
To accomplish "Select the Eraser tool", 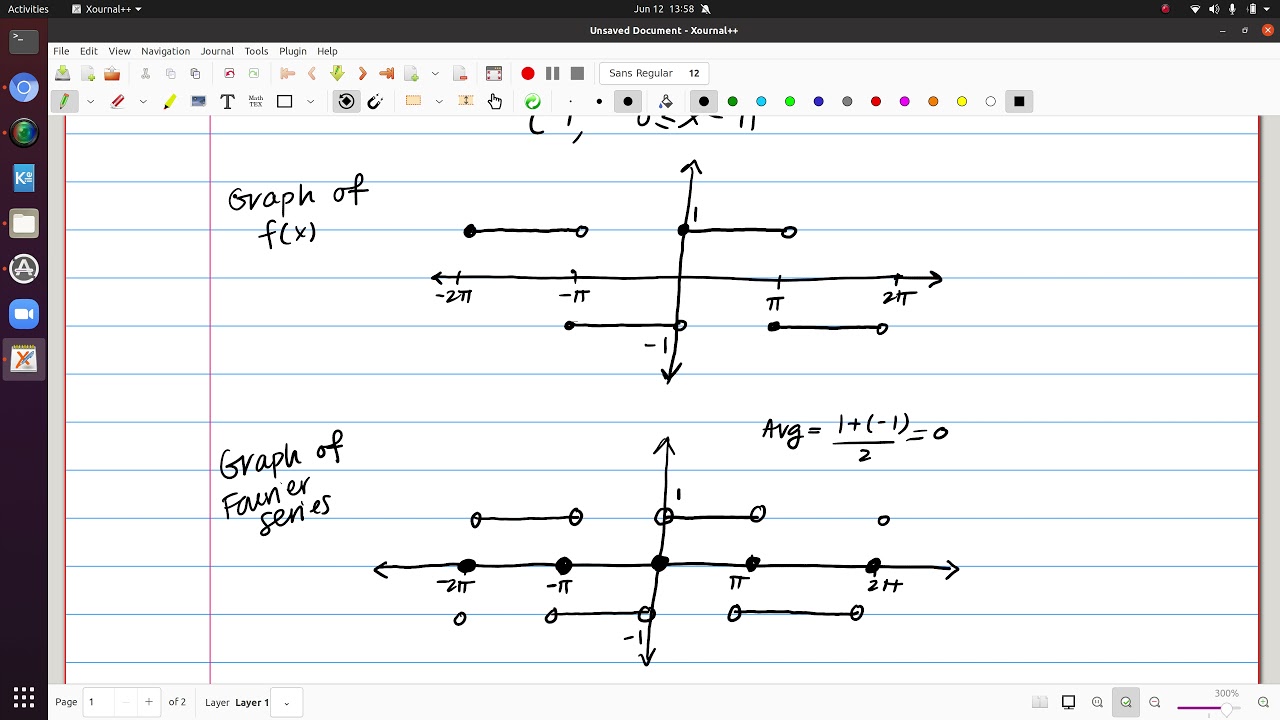I will click(118, 101).
